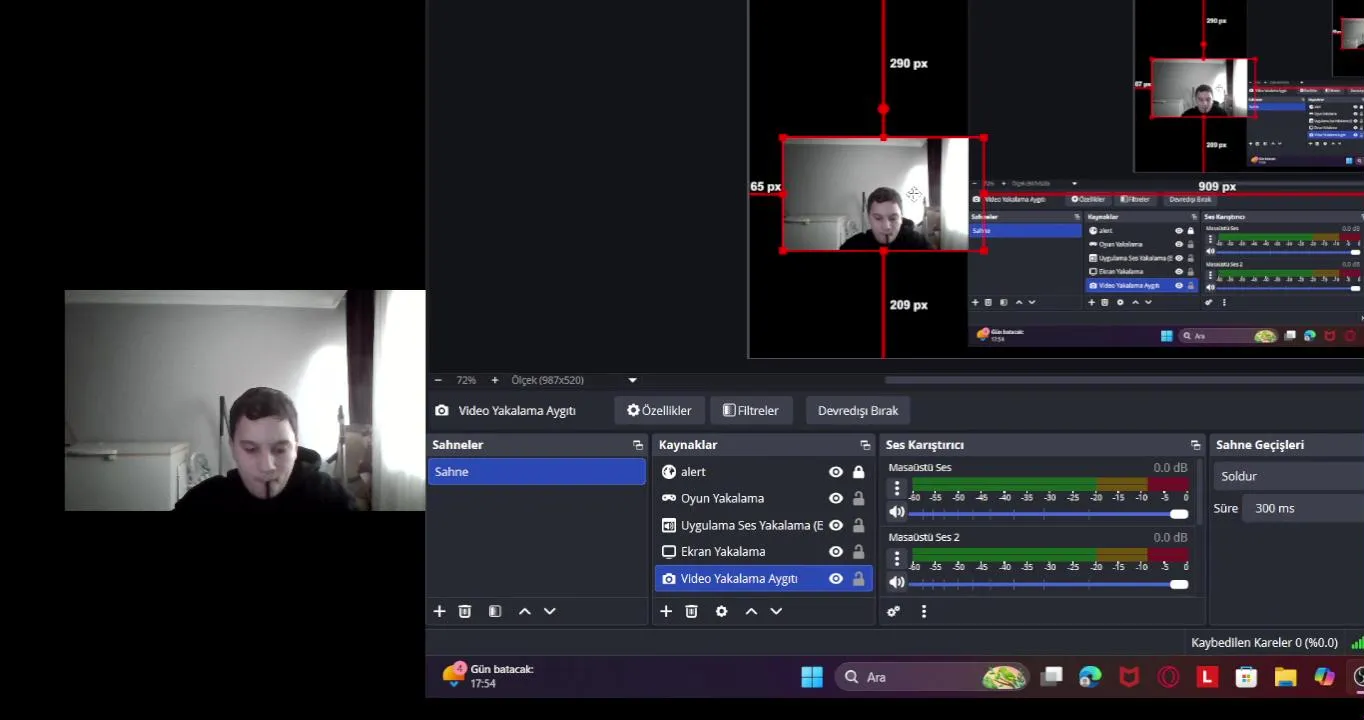
Task: Lock the Video Yakalama Aygıtı source
Action: 858,578
